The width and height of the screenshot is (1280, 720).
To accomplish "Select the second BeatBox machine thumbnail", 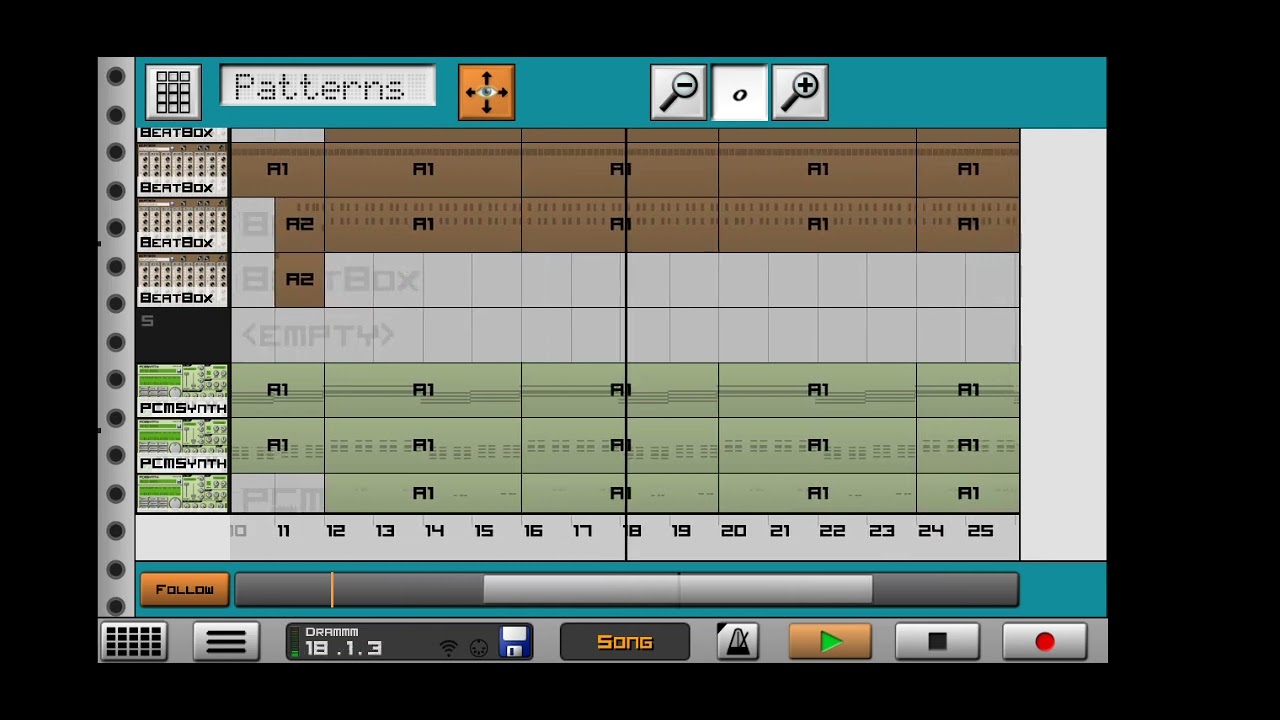I will (x=182, y=169).
